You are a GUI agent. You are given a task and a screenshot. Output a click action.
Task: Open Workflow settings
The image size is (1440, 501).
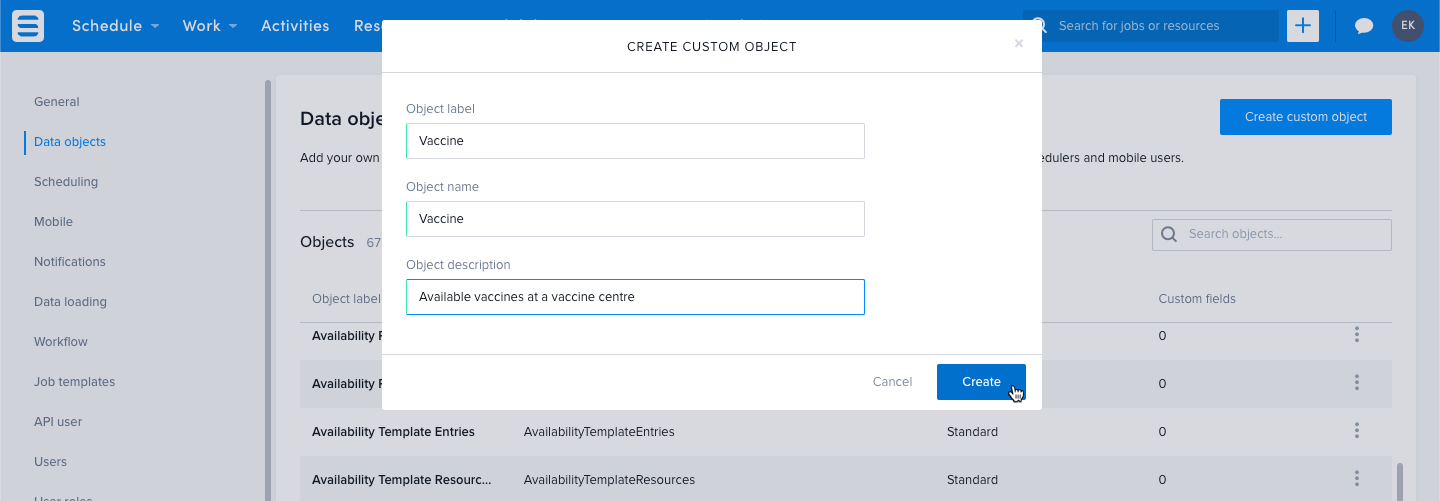pos(61,342)
